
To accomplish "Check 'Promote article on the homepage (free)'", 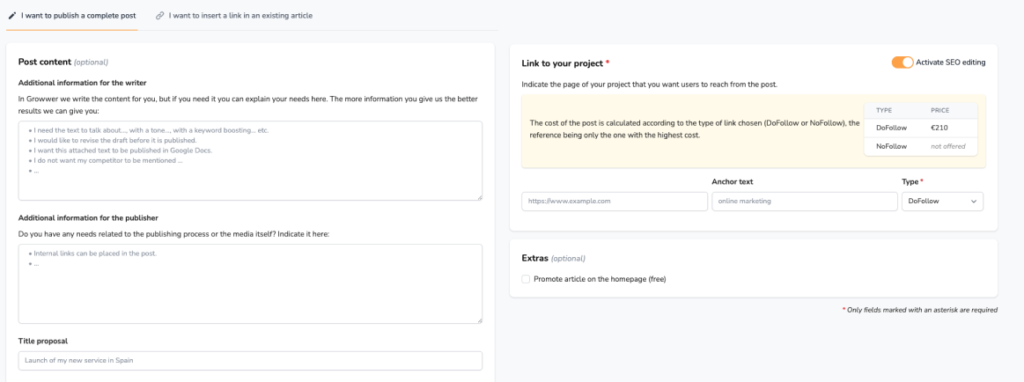I will (526, 279).
